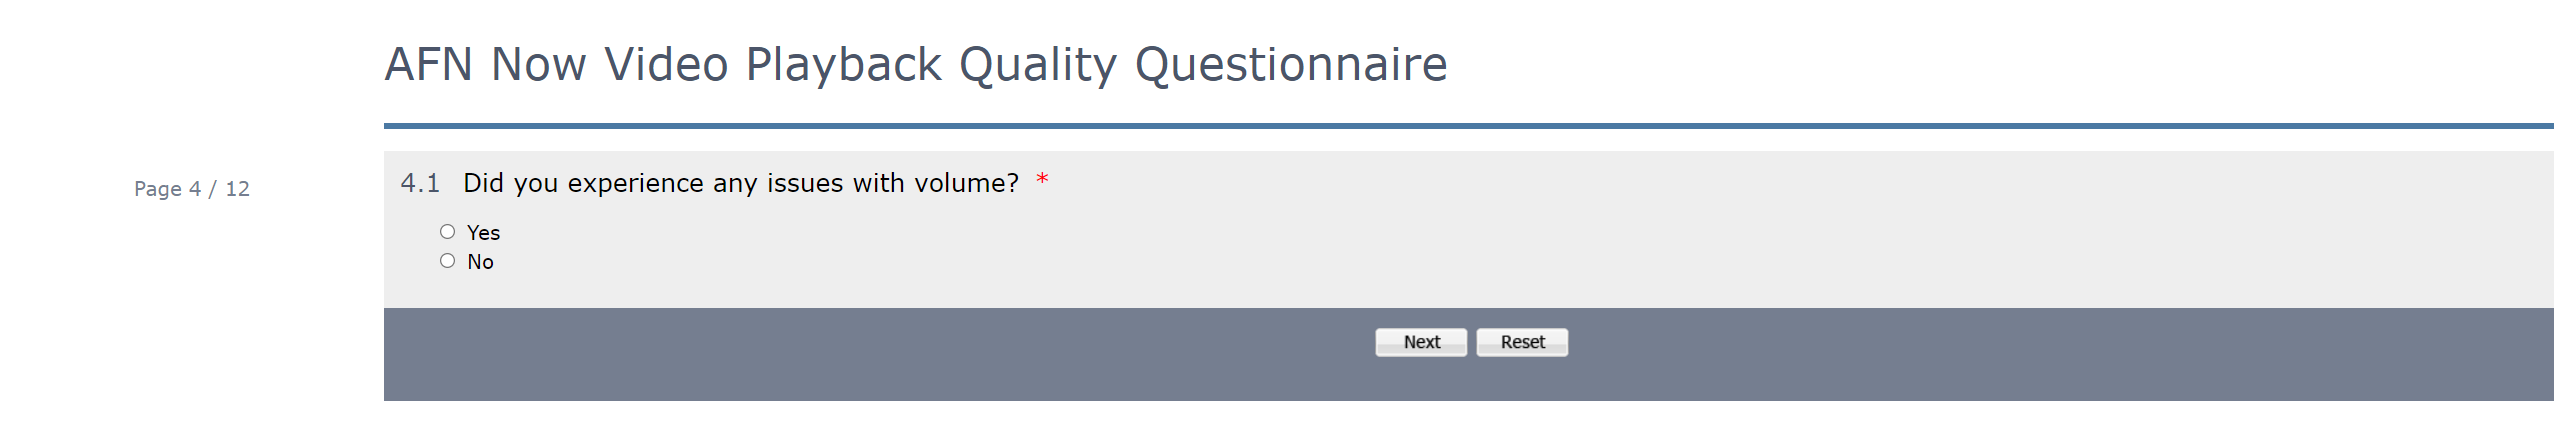
Task: Select the Yes radio button
Action: pyautogui.click(x=447, y=232)
